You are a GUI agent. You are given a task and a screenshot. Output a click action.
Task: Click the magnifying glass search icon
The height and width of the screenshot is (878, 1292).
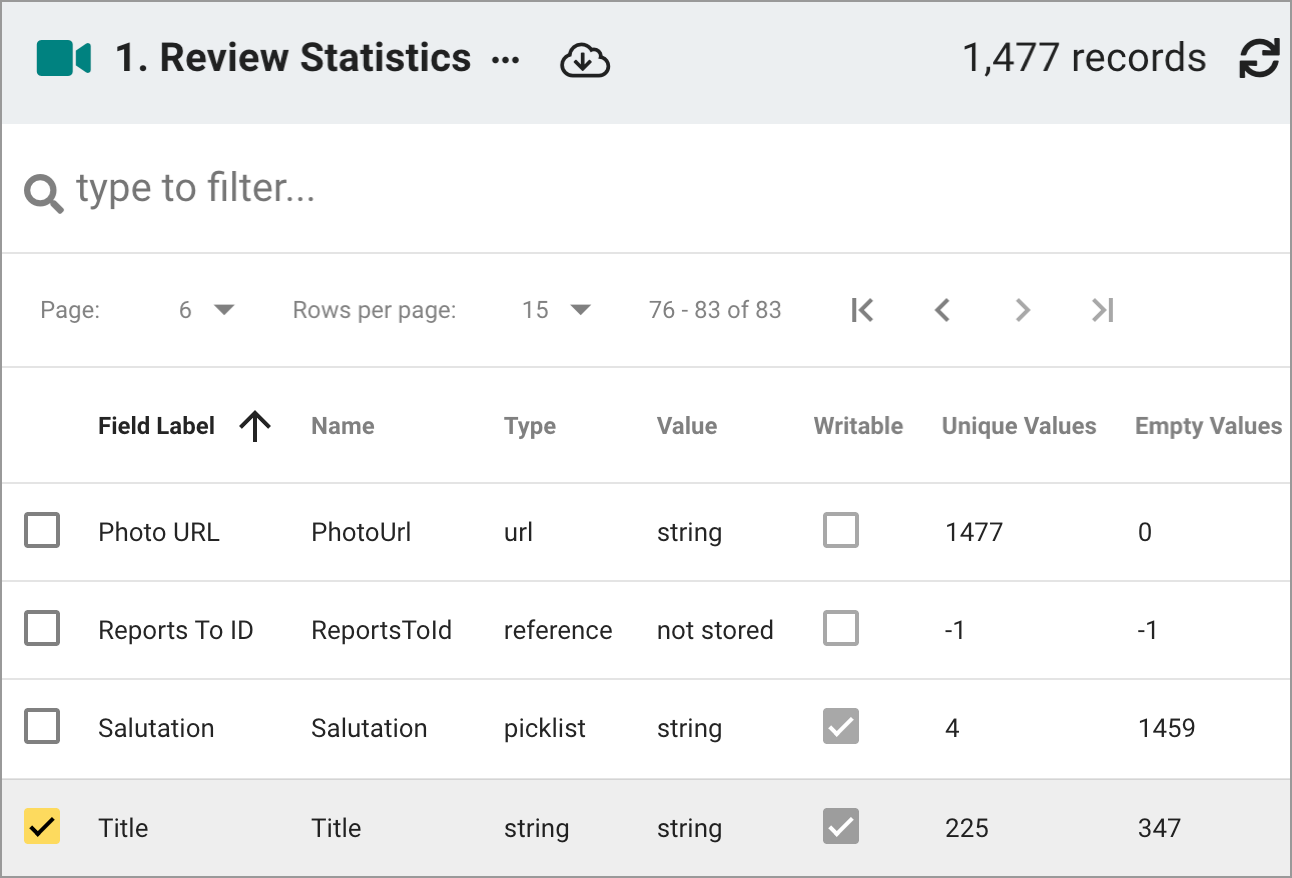click(44, 192)
